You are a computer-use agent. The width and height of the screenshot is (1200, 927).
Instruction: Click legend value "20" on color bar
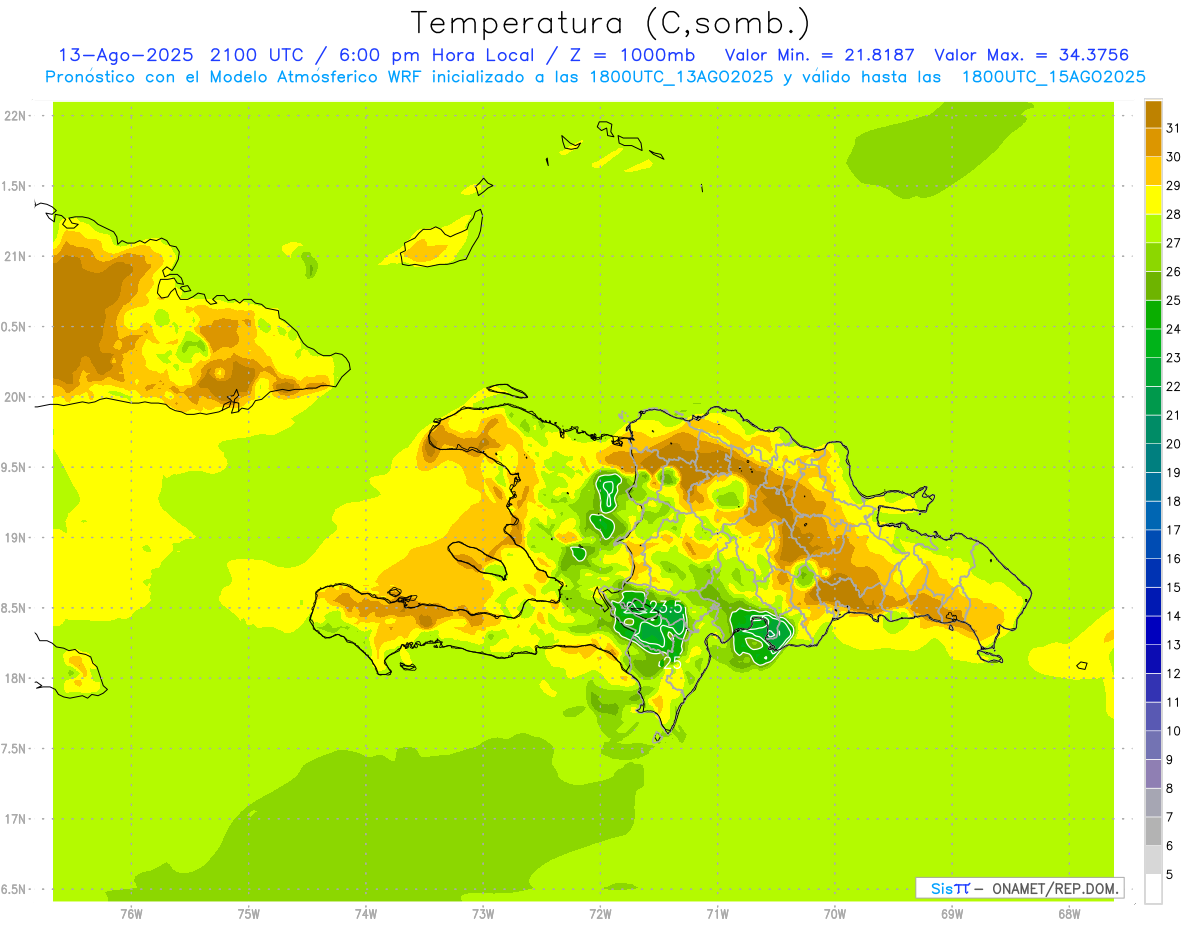coord(1174,444)
